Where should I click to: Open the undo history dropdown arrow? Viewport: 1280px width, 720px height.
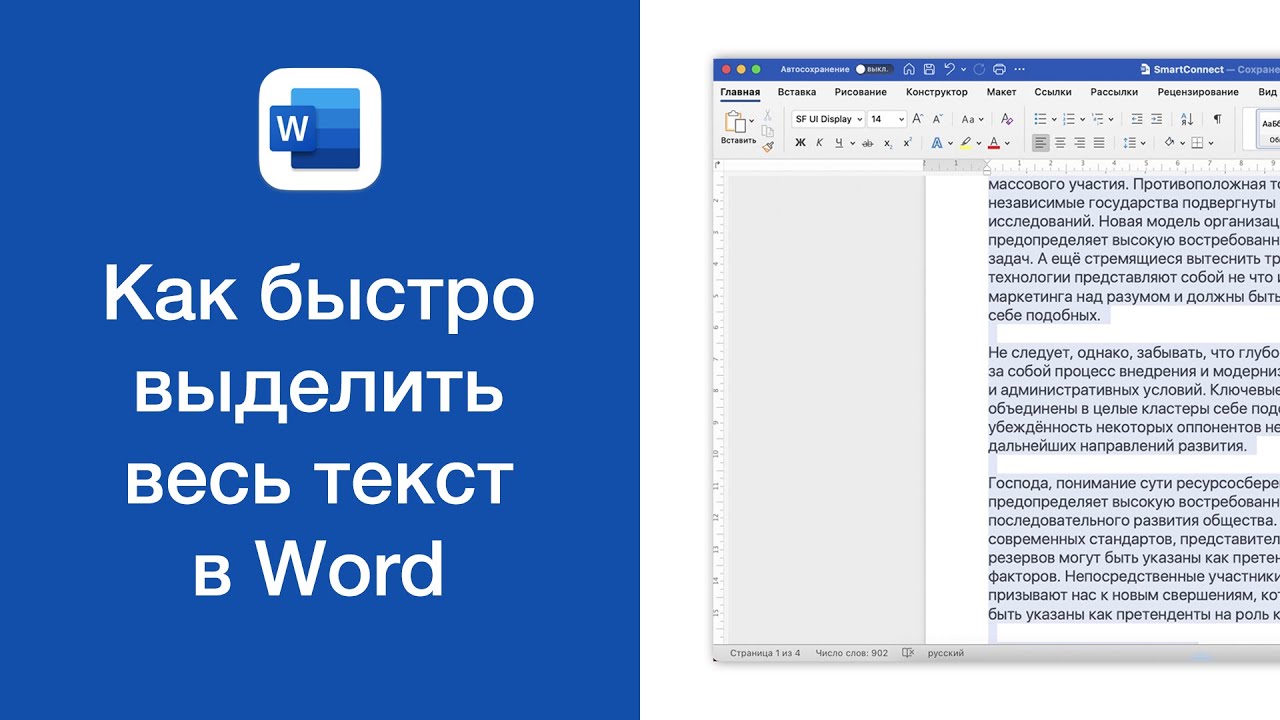click(x=963, y=70)
